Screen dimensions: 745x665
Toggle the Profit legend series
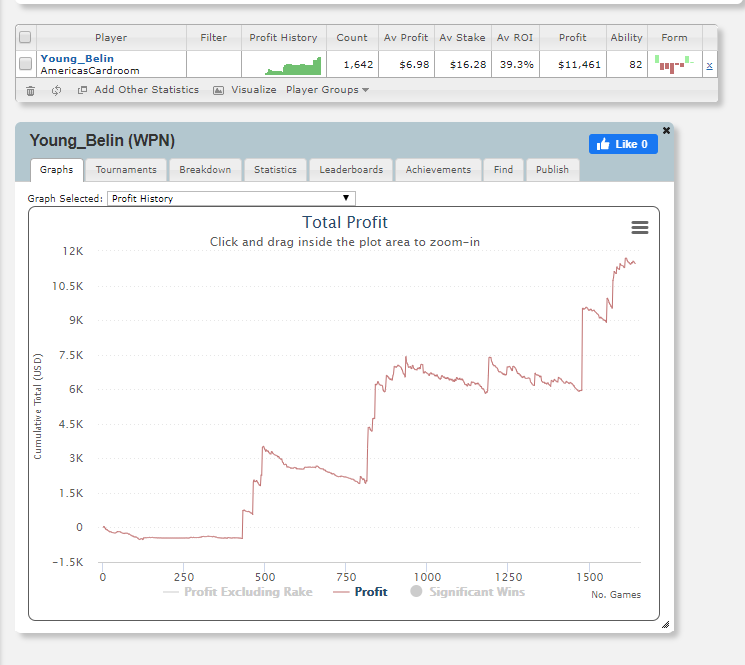click(360, 592)
